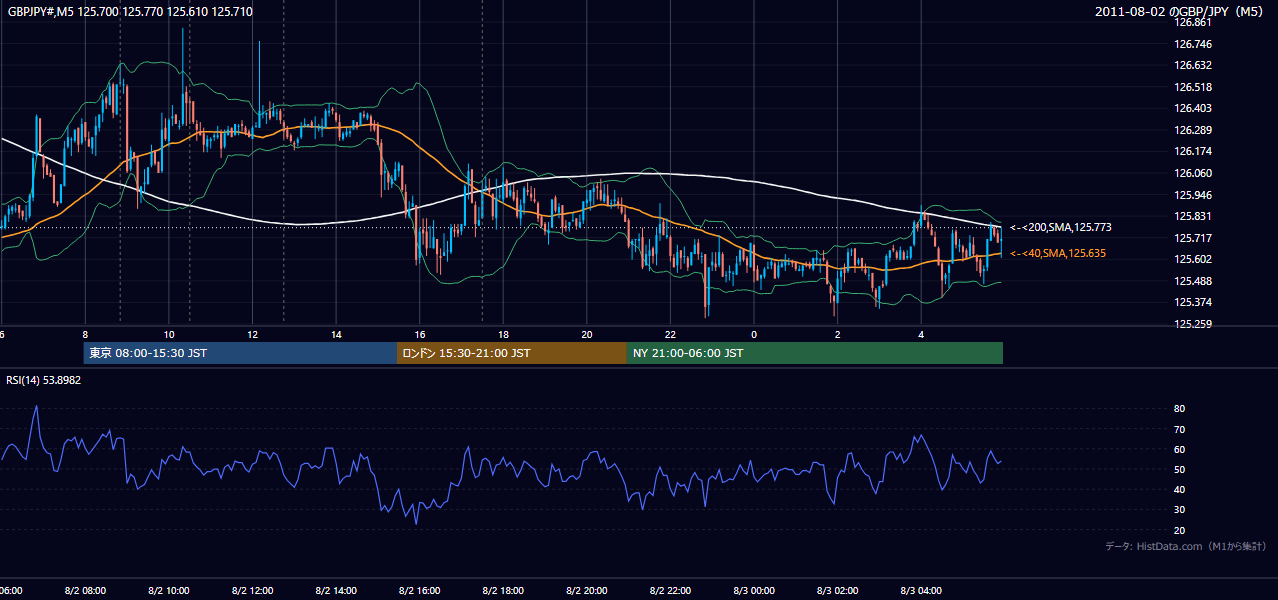1278x600 pixels.
Task: Click the chart title '2011-08-02 のGBP/JPY (M5)'
Action: click(x=1180, y=12)
